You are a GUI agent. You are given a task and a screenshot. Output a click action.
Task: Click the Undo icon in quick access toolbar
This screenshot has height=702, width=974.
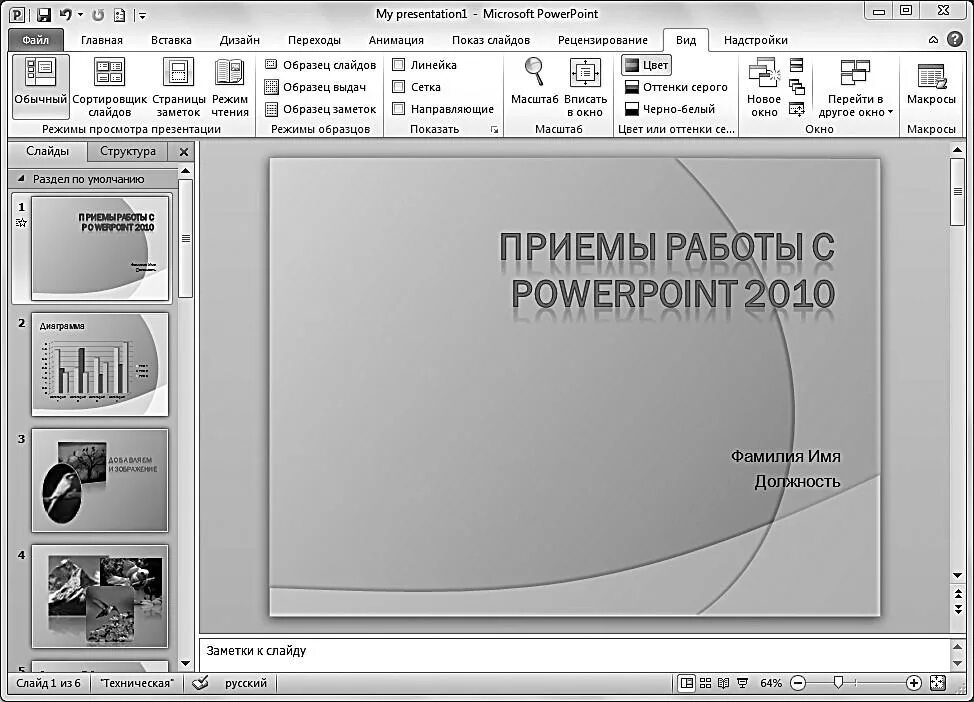(x=65, y=14)
